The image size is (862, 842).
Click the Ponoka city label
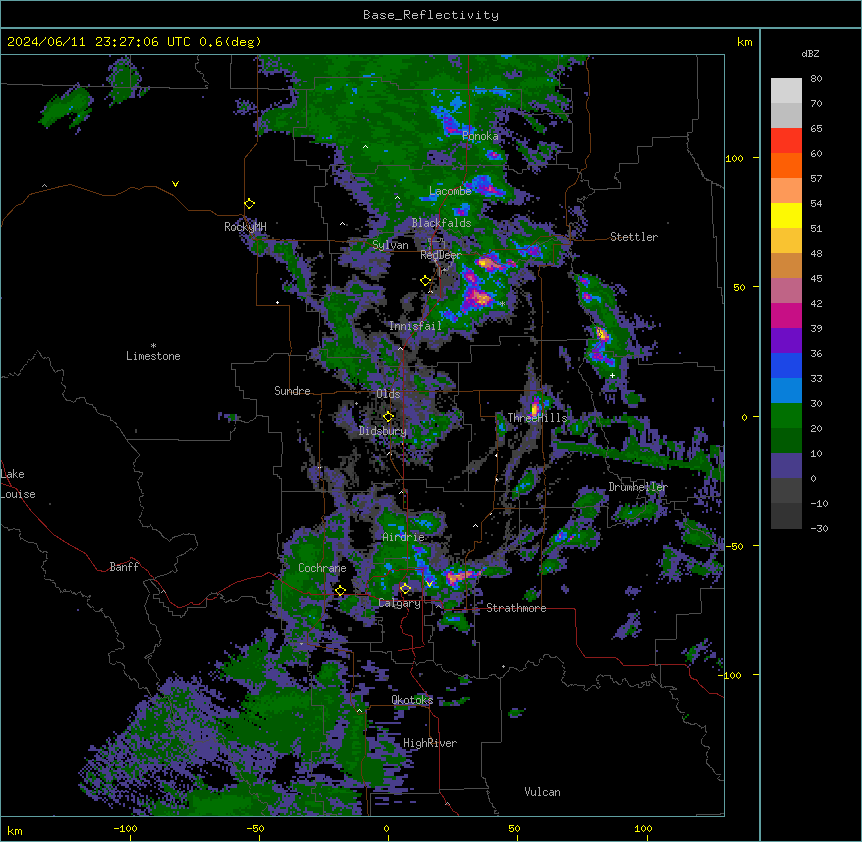coord(480,136)
